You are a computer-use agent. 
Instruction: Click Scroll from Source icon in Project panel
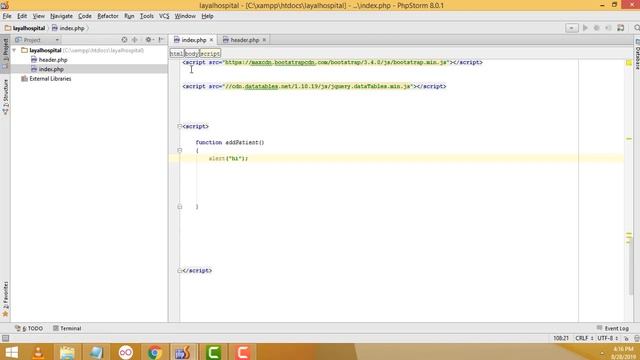pos(124,40)
